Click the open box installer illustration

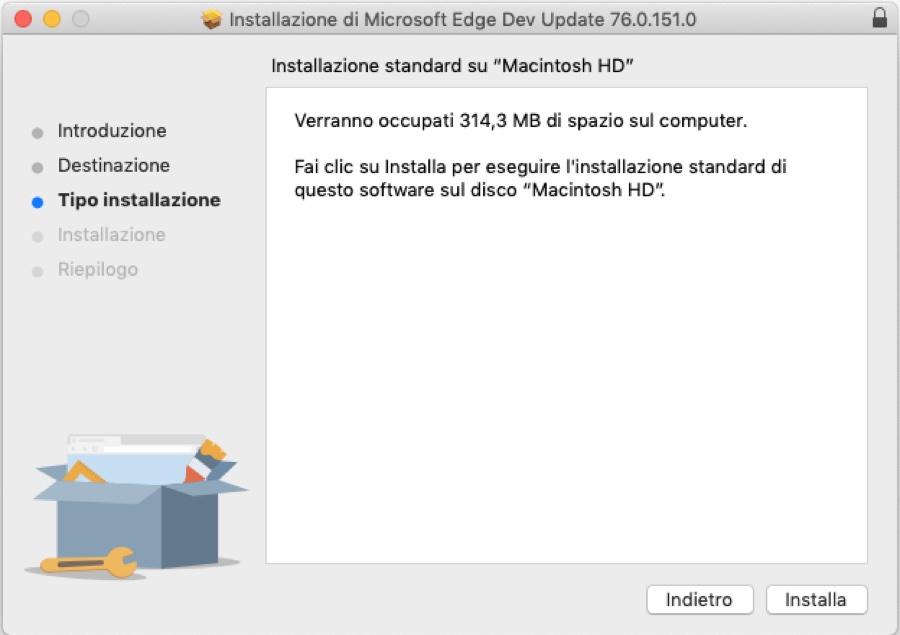point(141,500)
